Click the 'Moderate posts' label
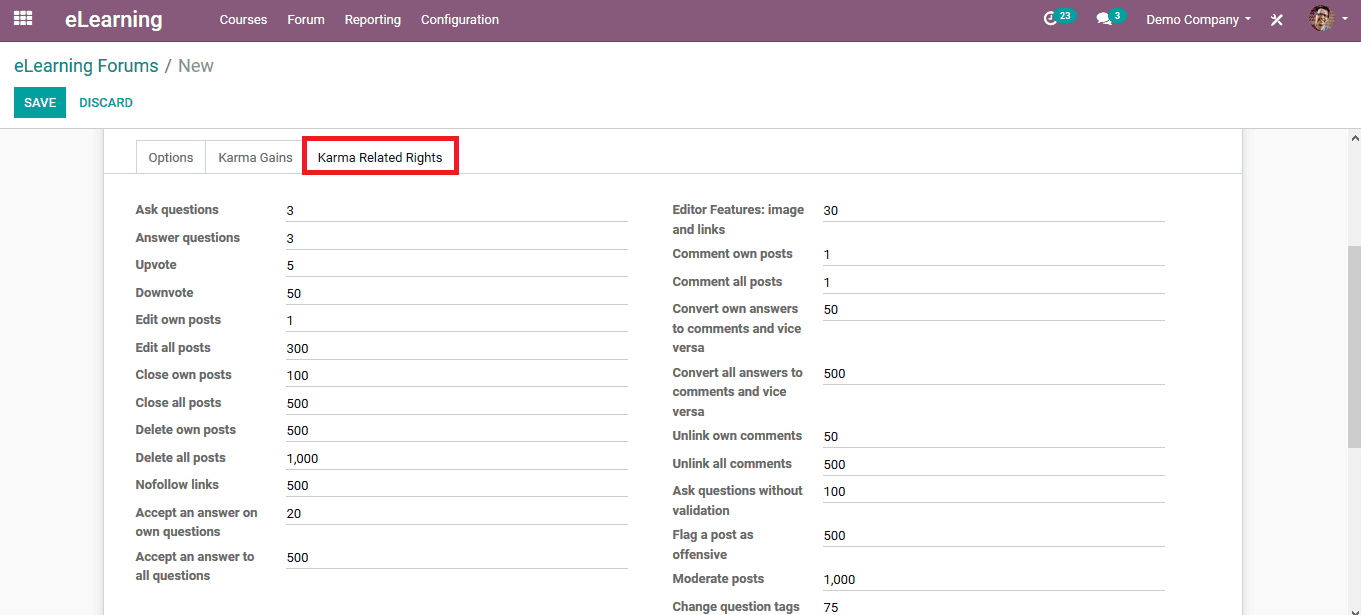The height and width of the screenshot is (615, 1361). point(718,579)
